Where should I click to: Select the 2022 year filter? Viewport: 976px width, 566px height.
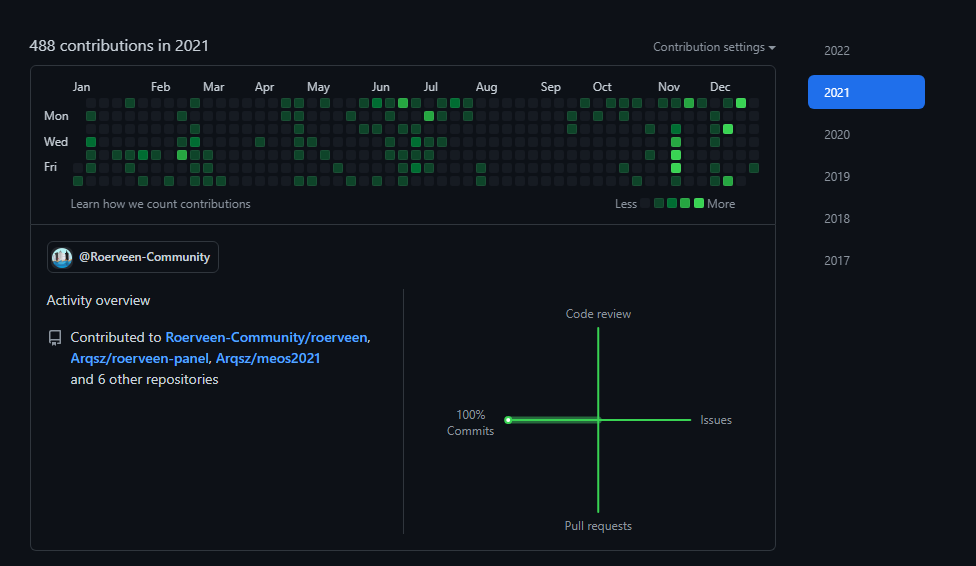pyautogui.click(x=837, y=50)
